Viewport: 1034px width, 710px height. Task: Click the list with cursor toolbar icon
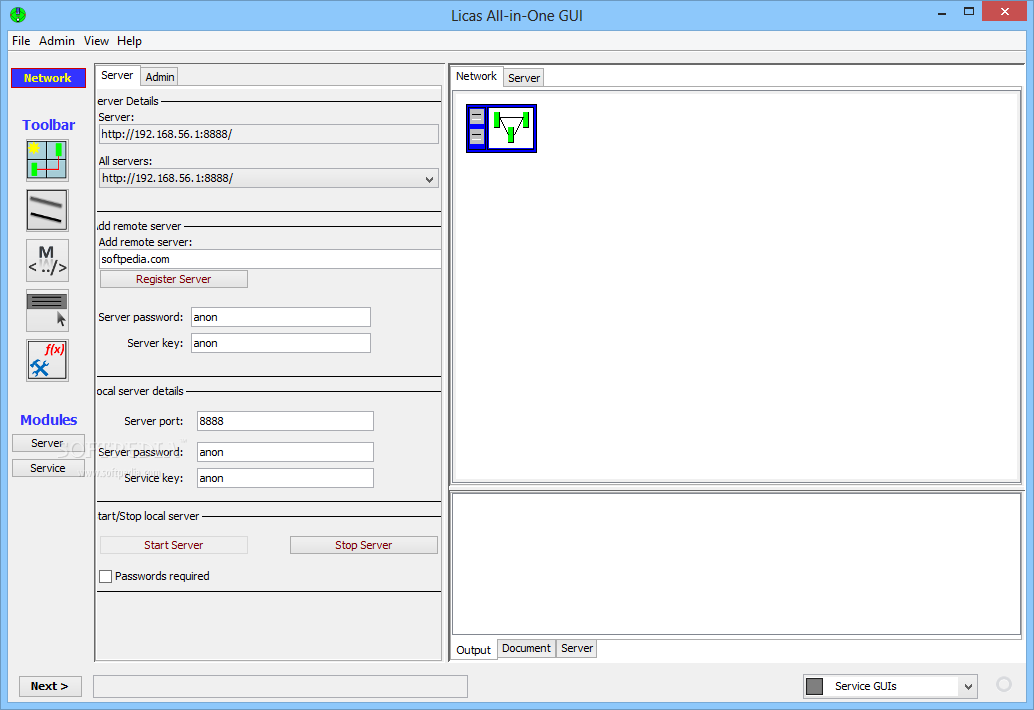[x=47, y=311]
